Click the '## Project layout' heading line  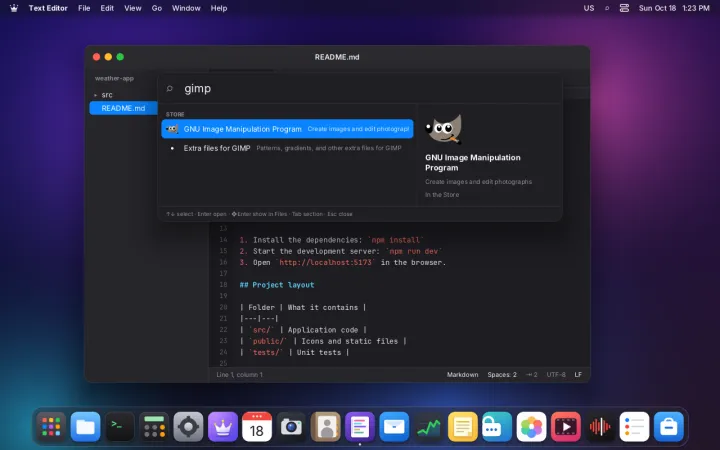click(x=277, y=285)
